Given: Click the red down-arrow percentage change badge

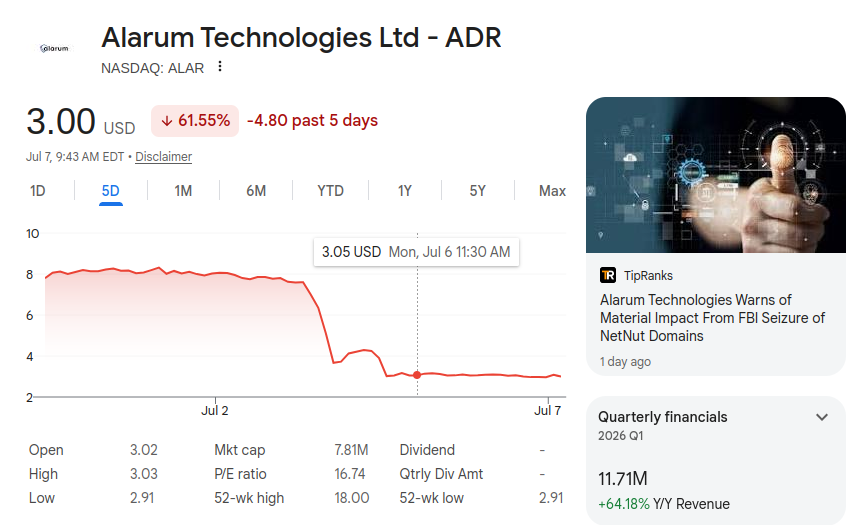Looking at the screenshot, I should pos(195,121).
